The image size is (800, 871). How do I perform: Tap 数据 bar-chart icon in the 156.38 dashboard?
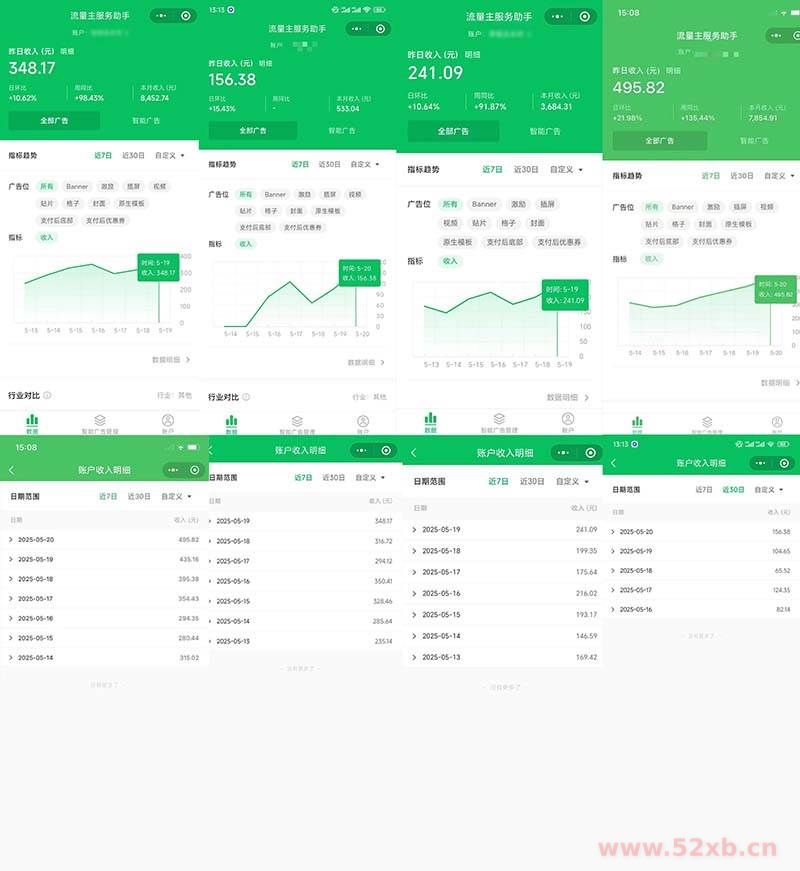[x=232, y=422]
